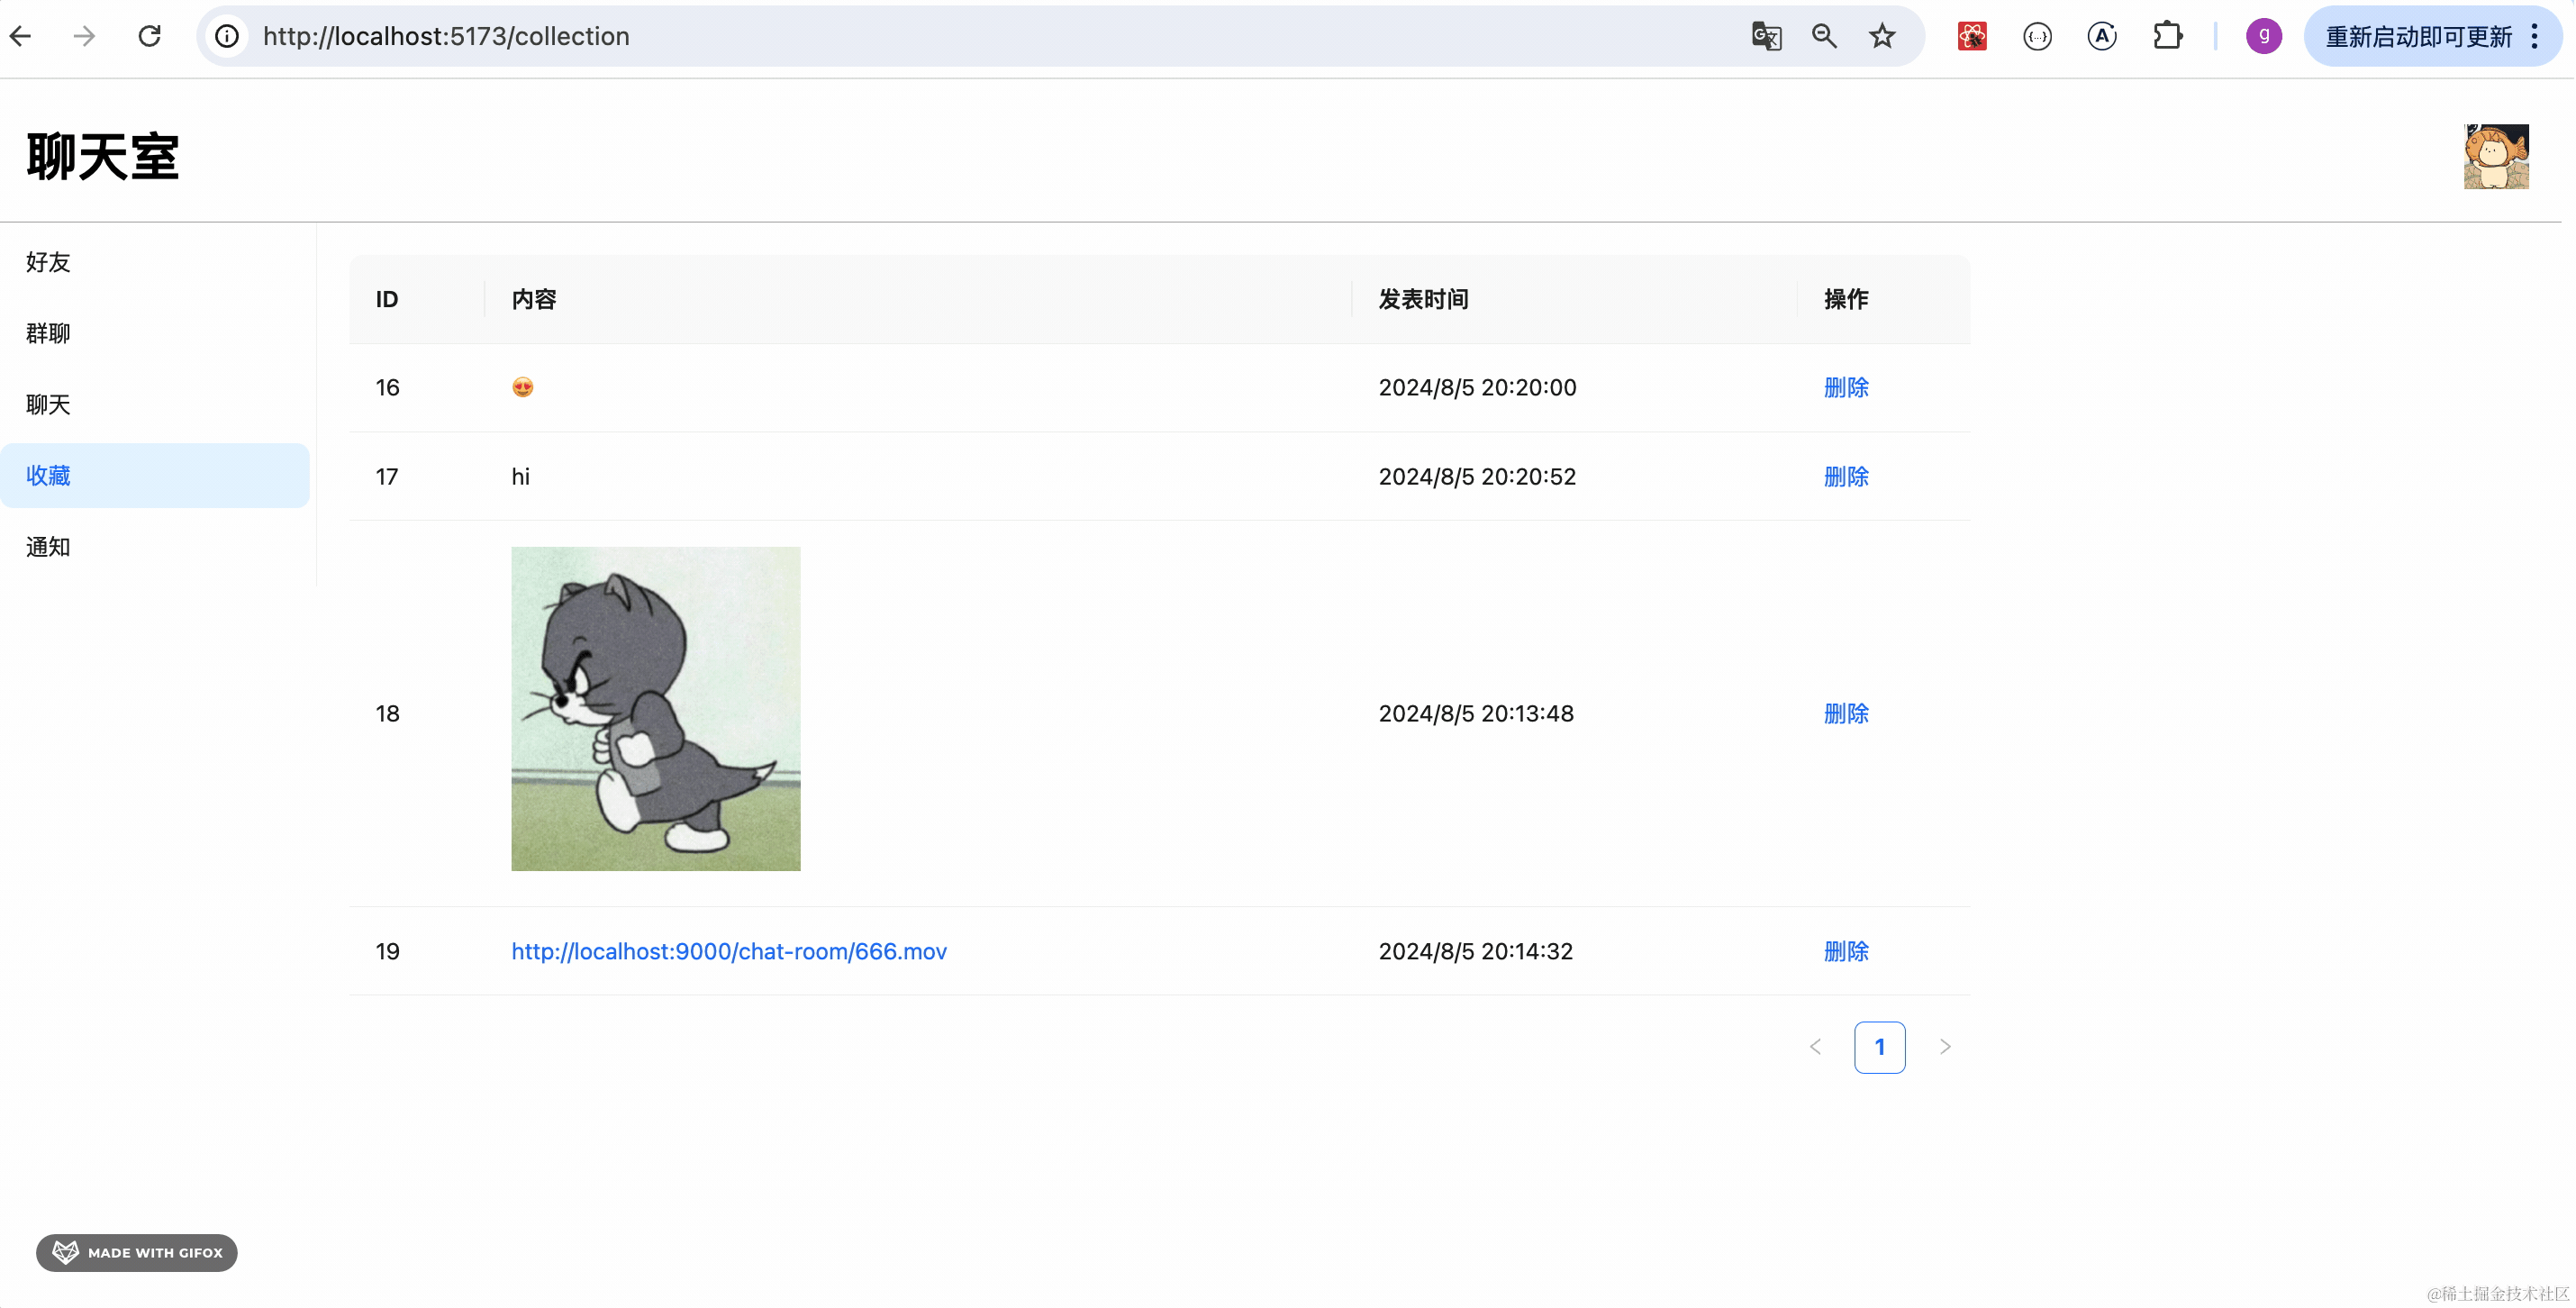Open the purple 'g' profile avatar
This screenshot has height=1308, width=2576.
[2263, 37]
